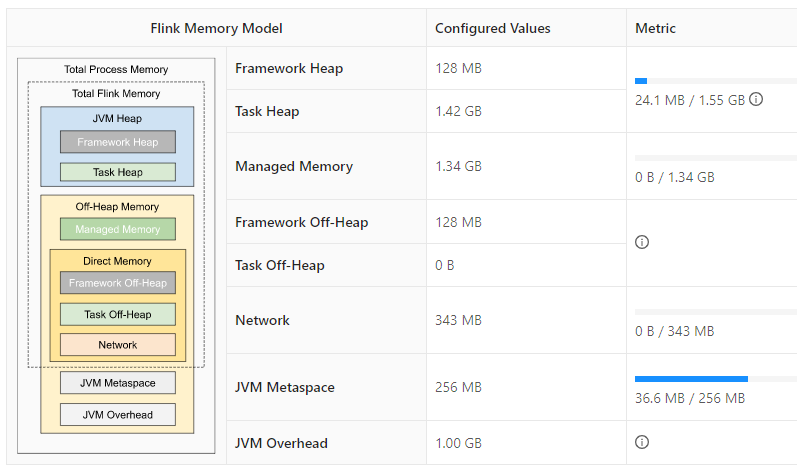Click orange Network box in diagram

click(117, 345)
